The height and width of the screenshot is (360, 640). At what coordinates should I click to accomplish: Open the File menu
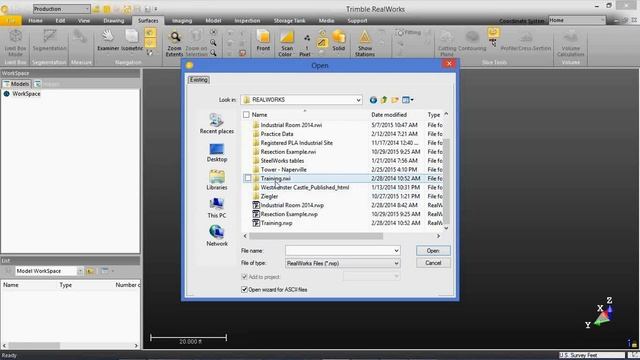click(11, 20)
